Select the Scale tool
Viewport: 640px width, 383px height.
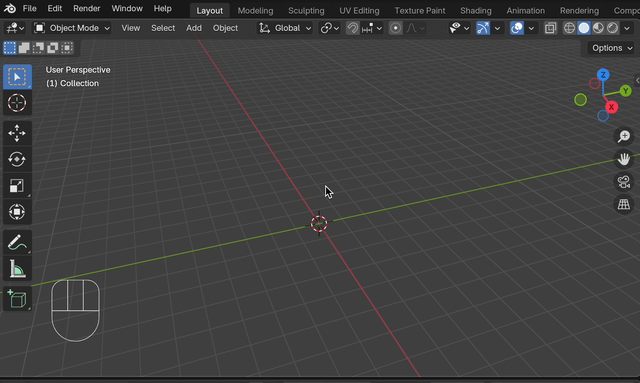(x=17, y=186)
